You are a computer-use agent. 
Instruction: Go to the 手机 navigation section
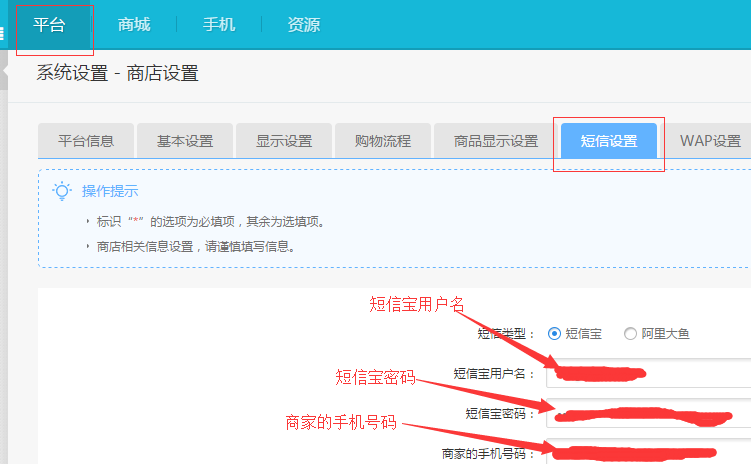pyautogui.click(x=219, y=25)
